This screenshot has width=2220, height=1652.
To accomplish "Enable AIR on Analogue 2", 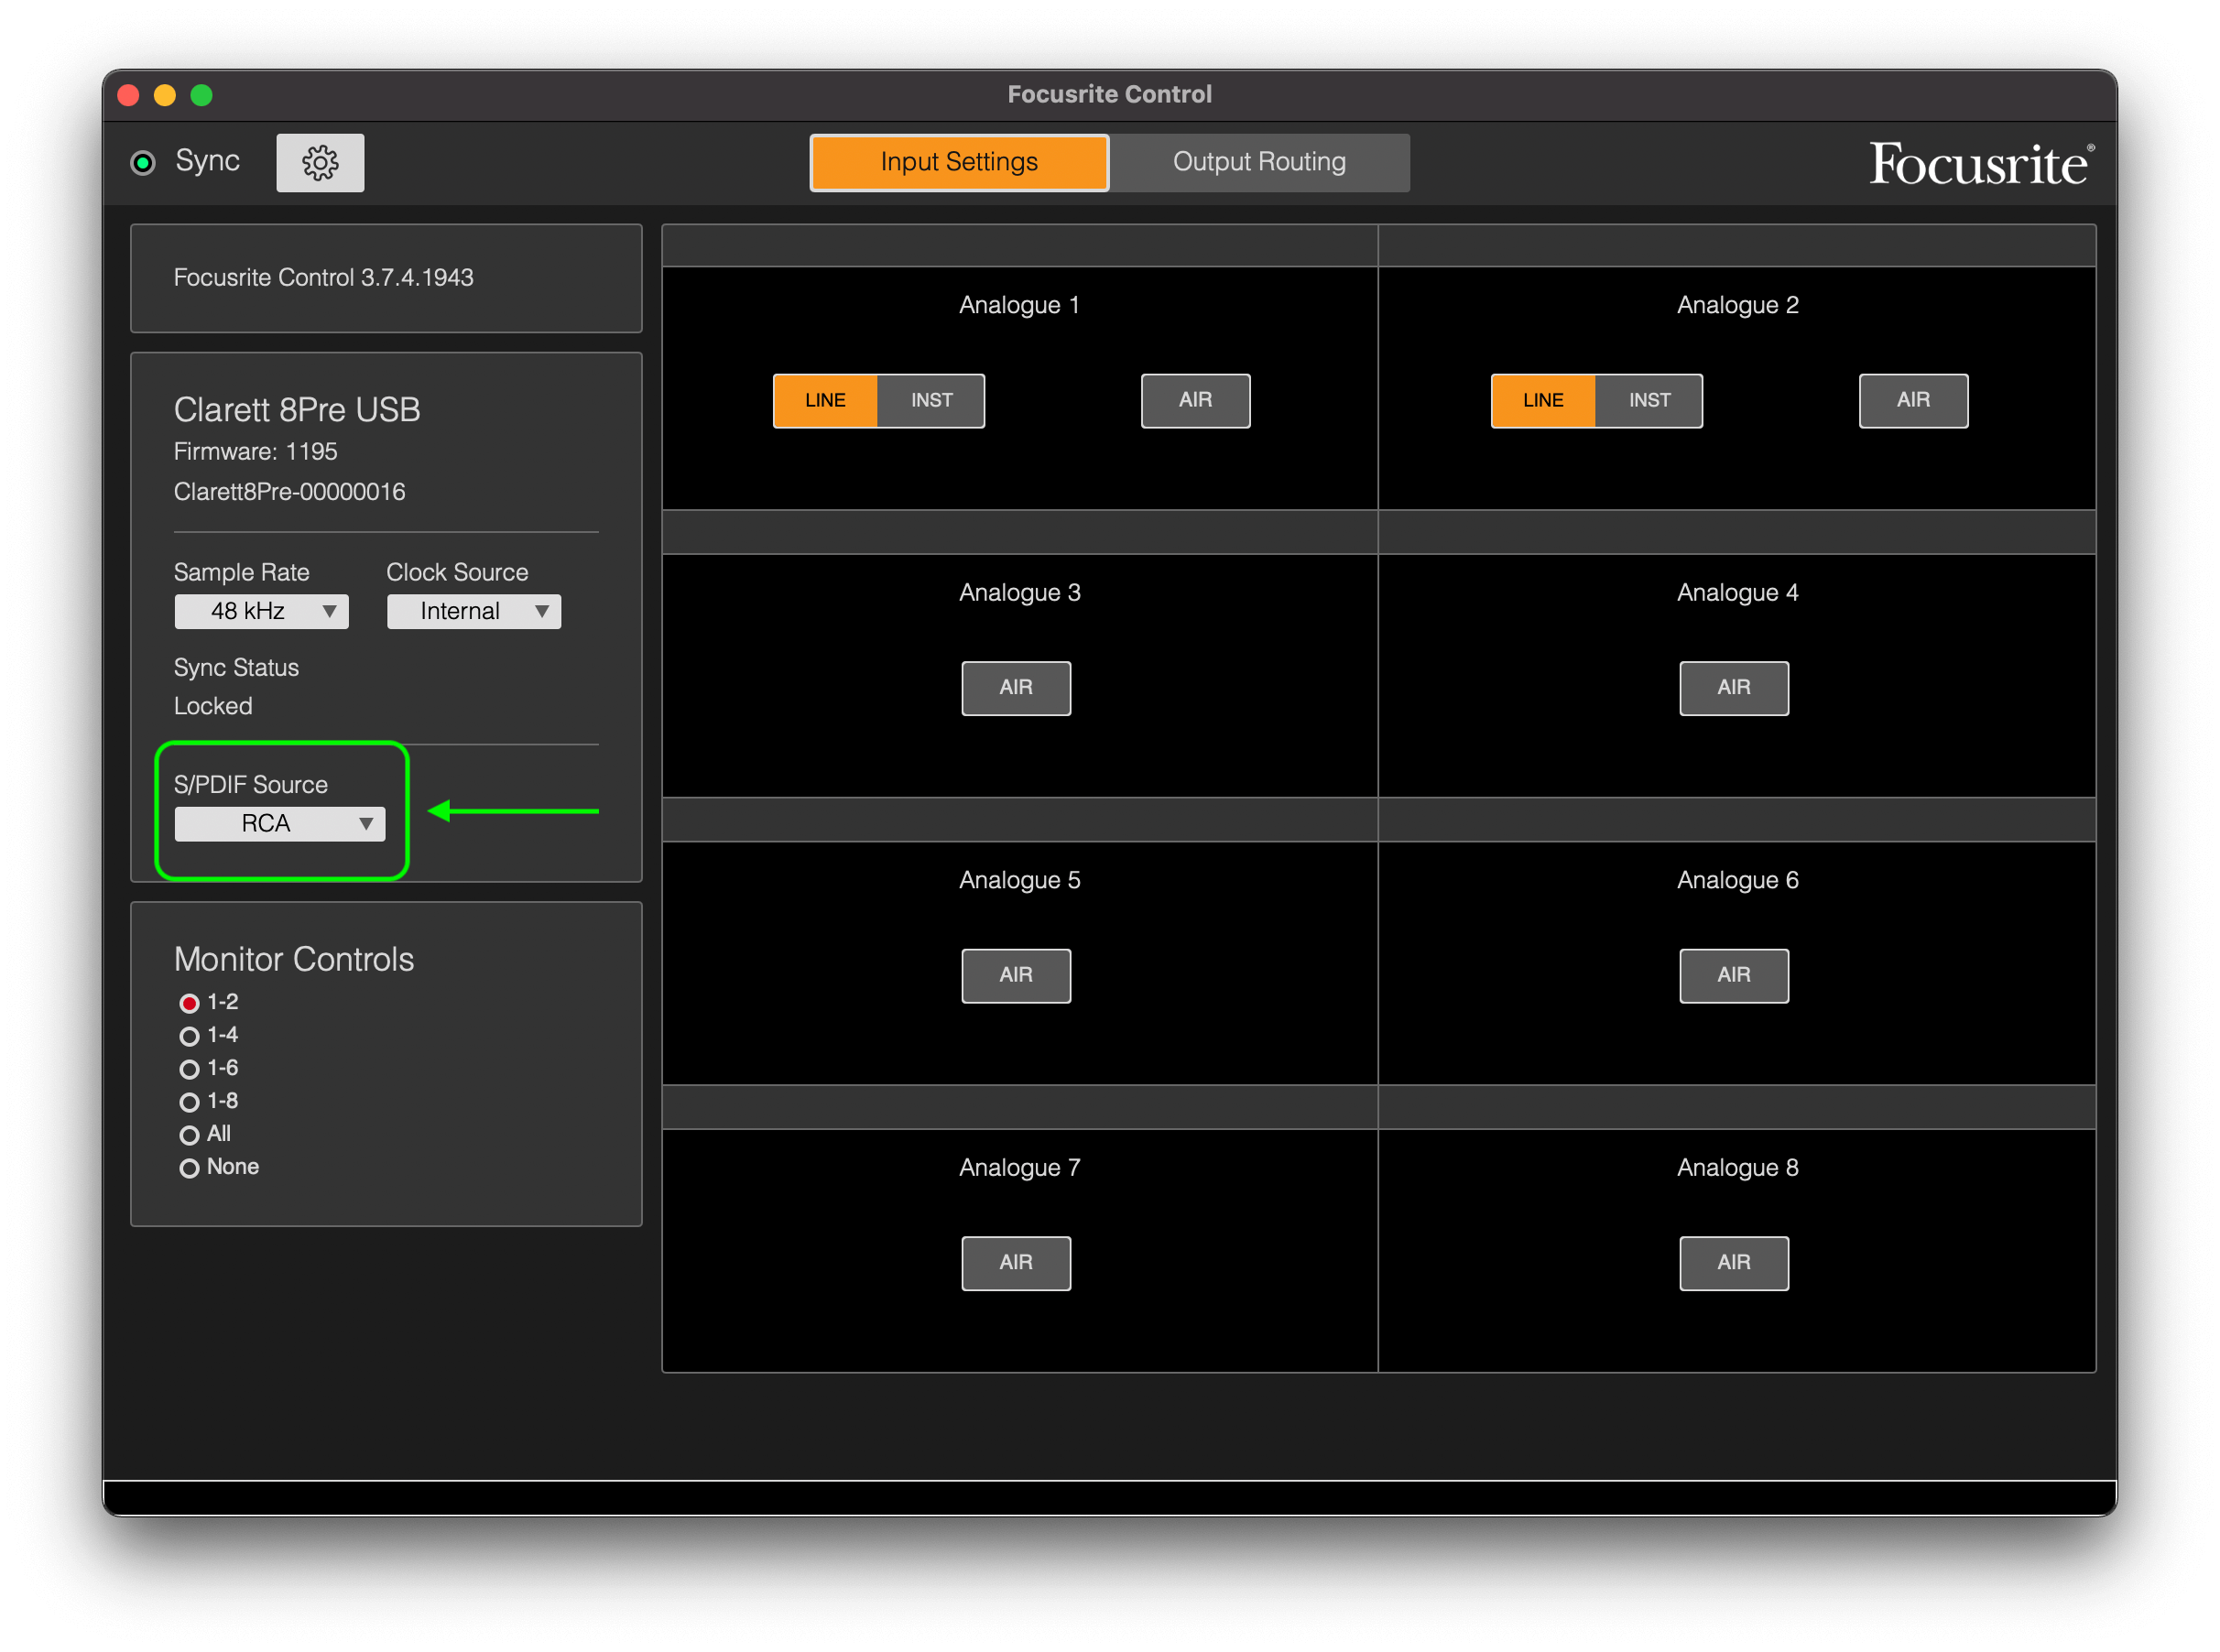I will (1913, 400).
